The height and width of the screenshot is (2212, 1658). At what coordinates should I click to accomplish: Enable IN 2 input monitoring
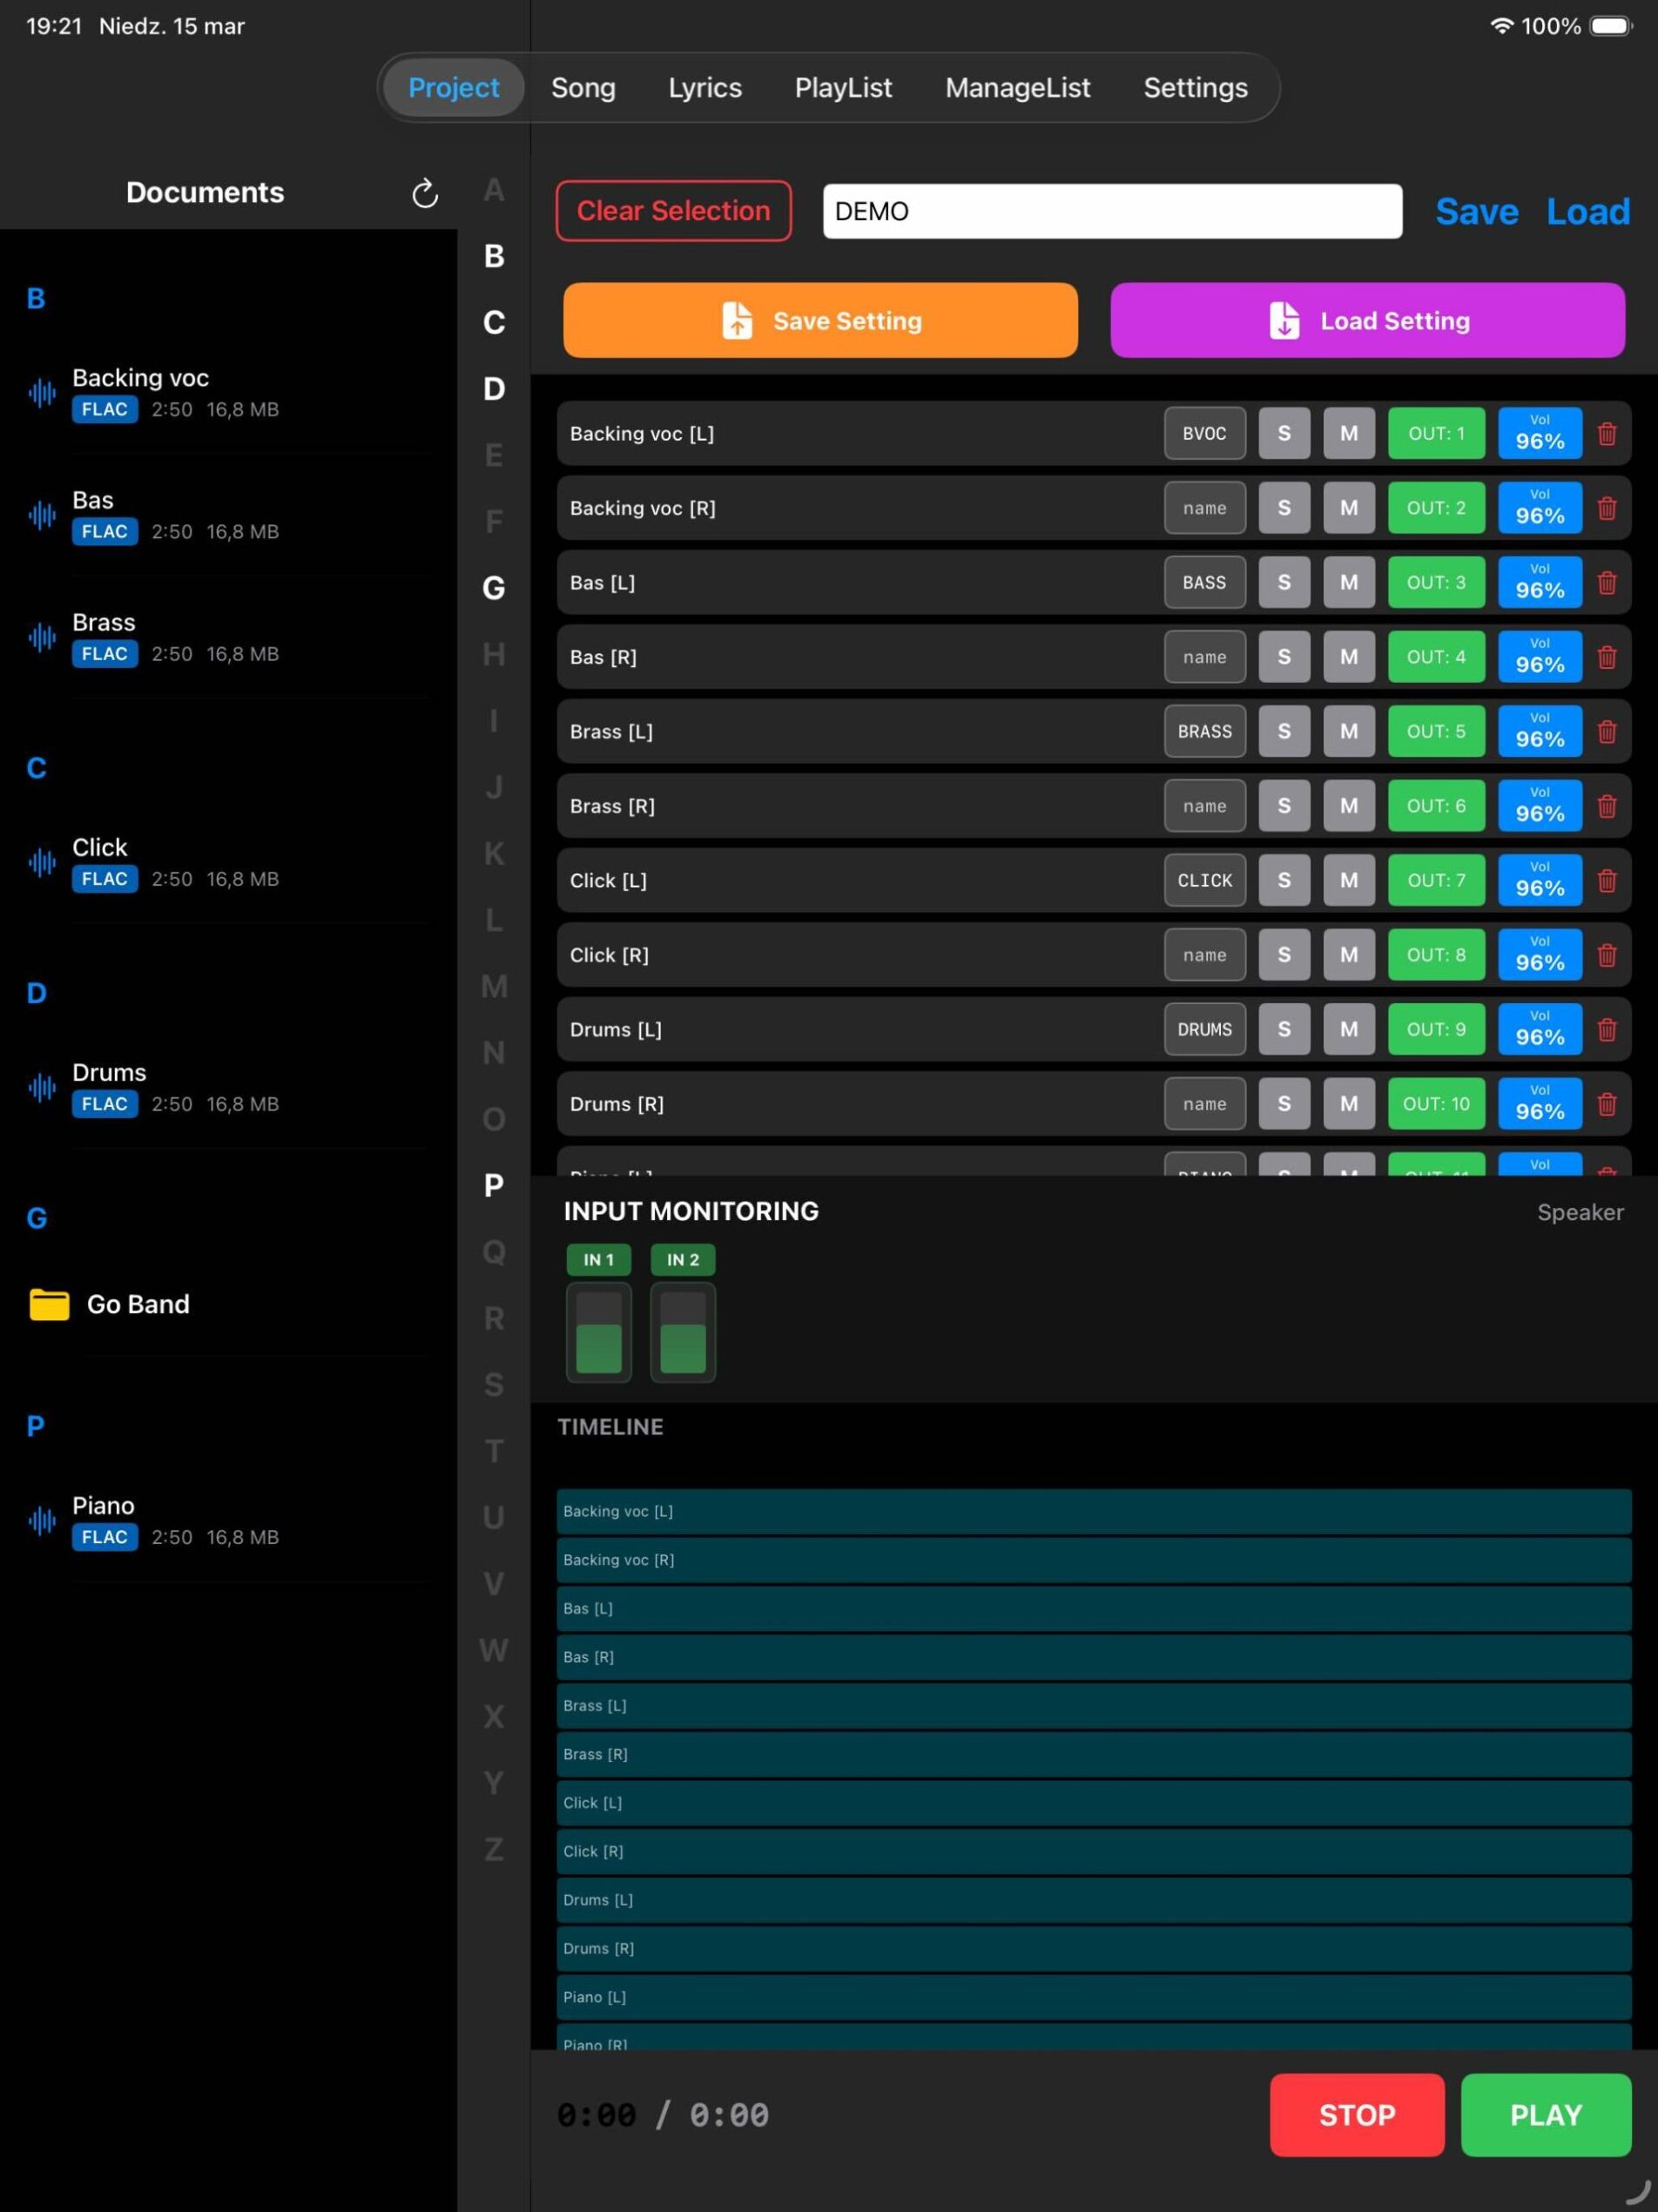(682, 1260)
